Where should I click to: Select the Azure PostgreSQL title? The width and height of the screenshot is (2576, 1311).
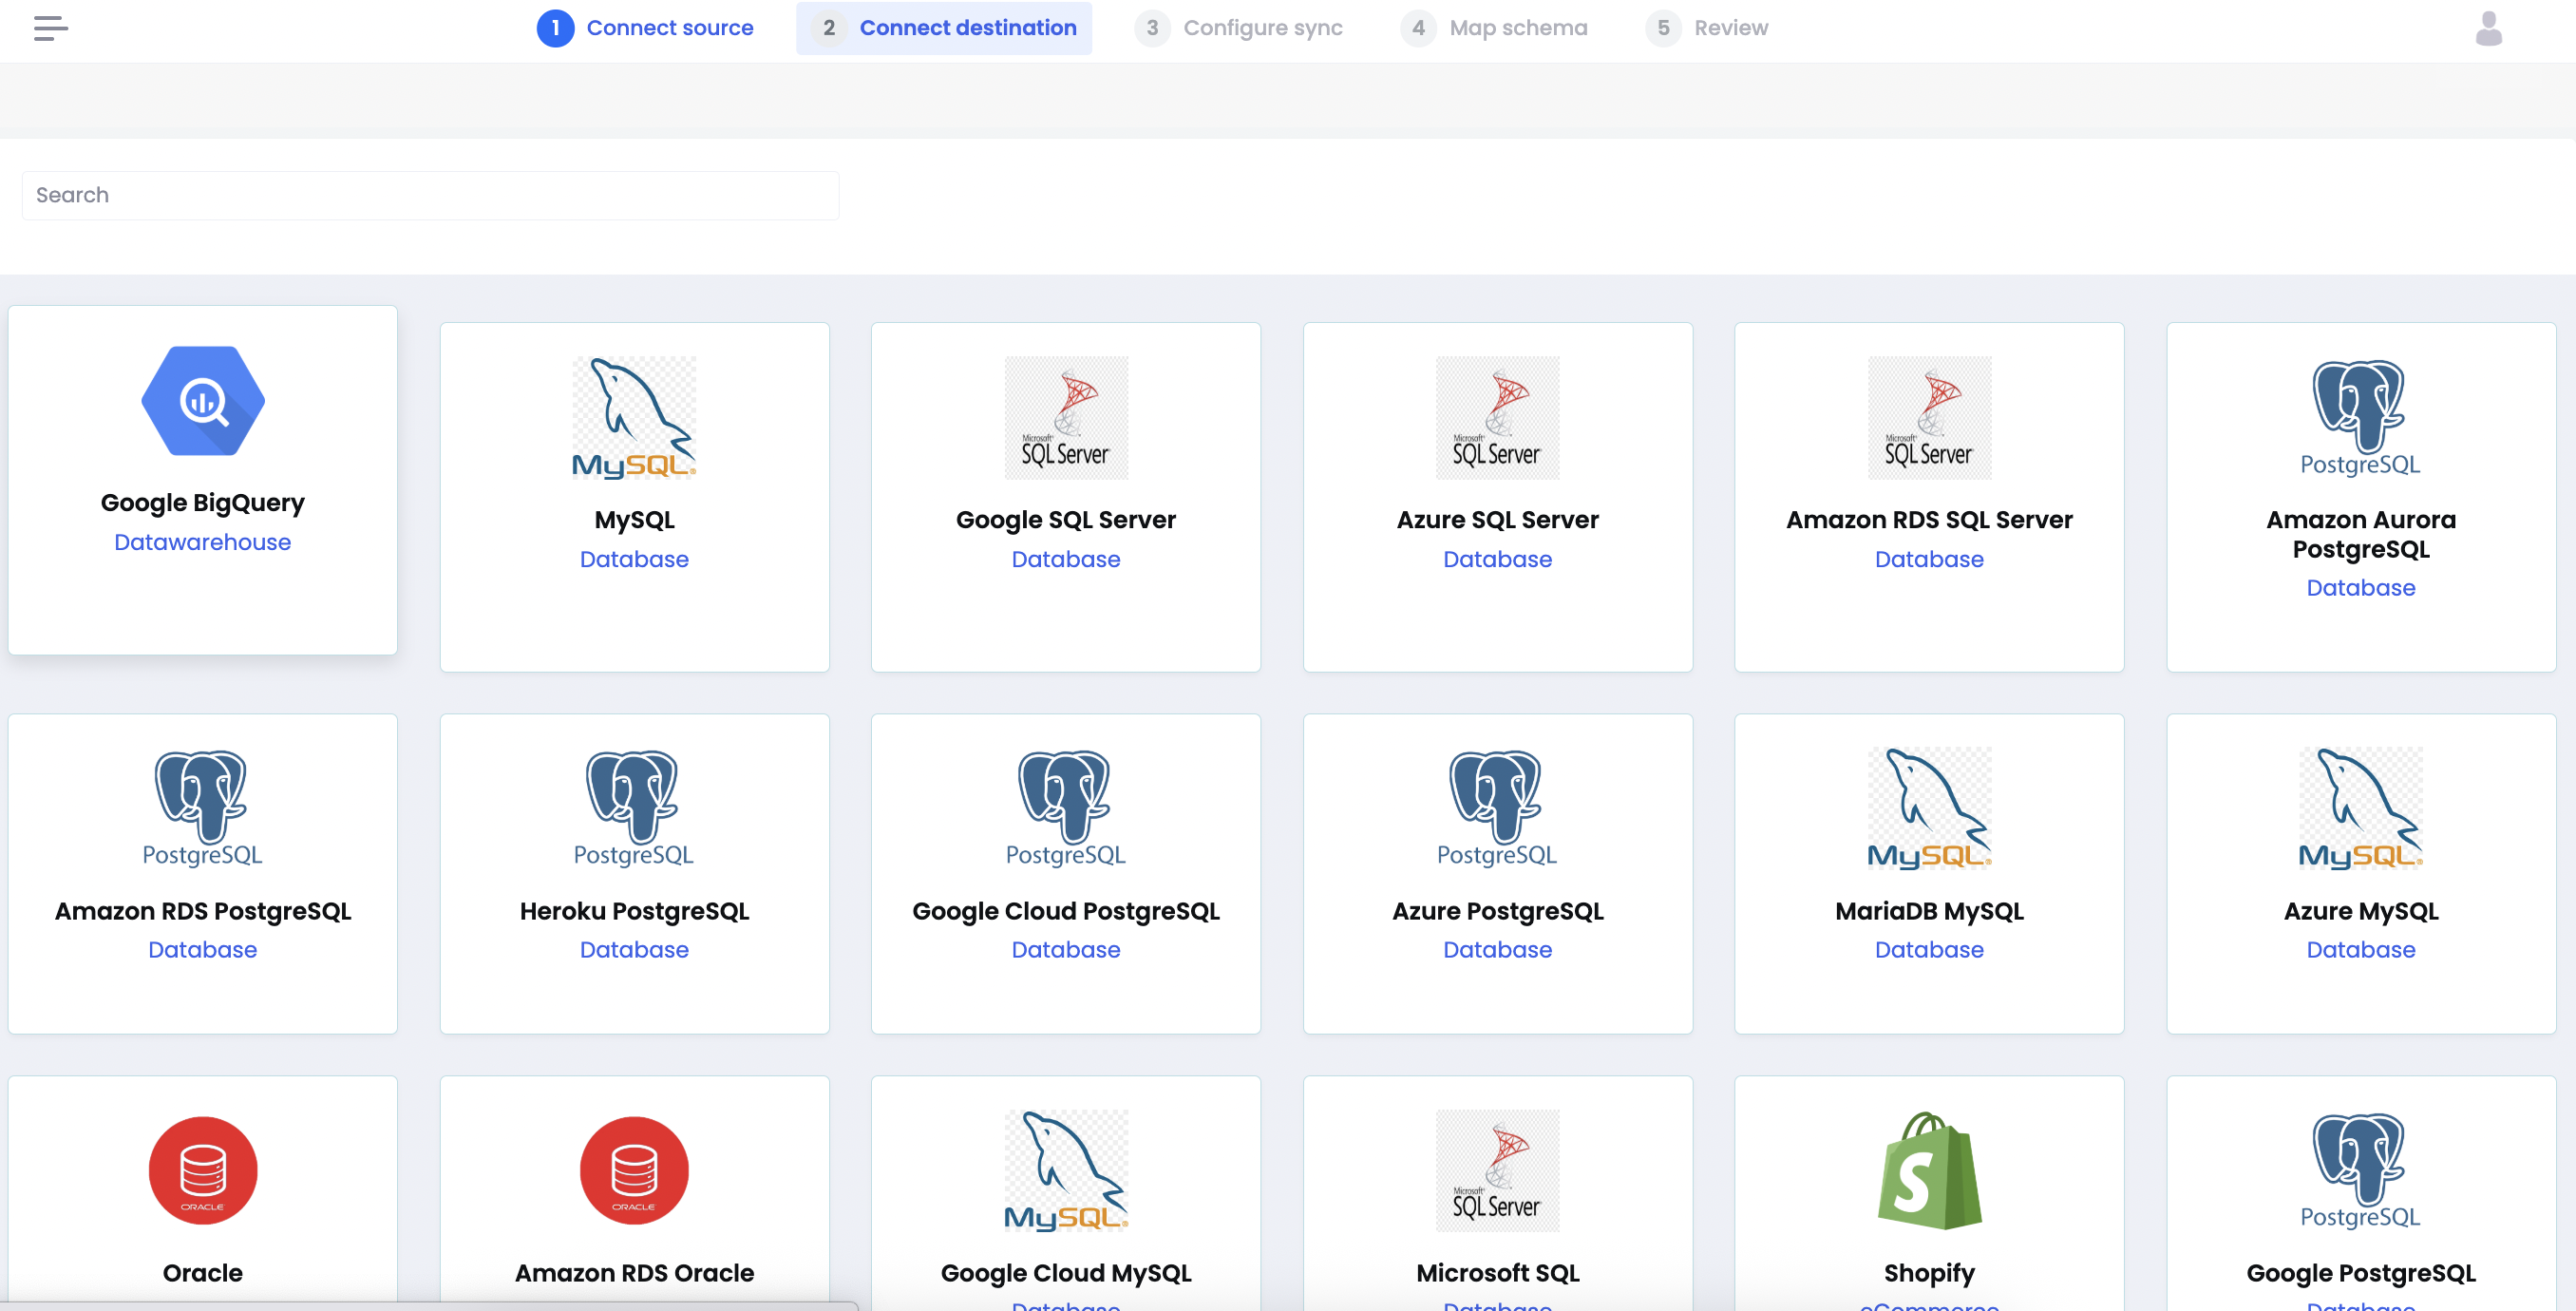point(1497,911)
